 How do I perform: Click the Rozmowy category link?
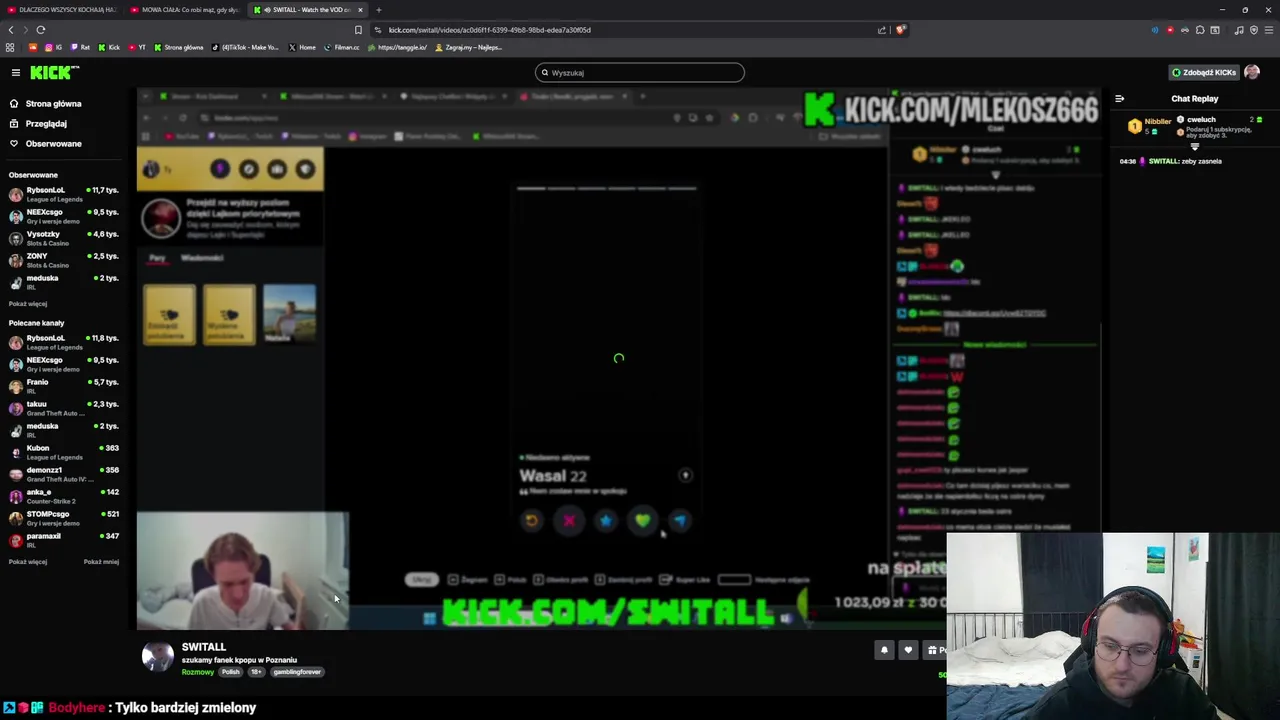[197, 672]
